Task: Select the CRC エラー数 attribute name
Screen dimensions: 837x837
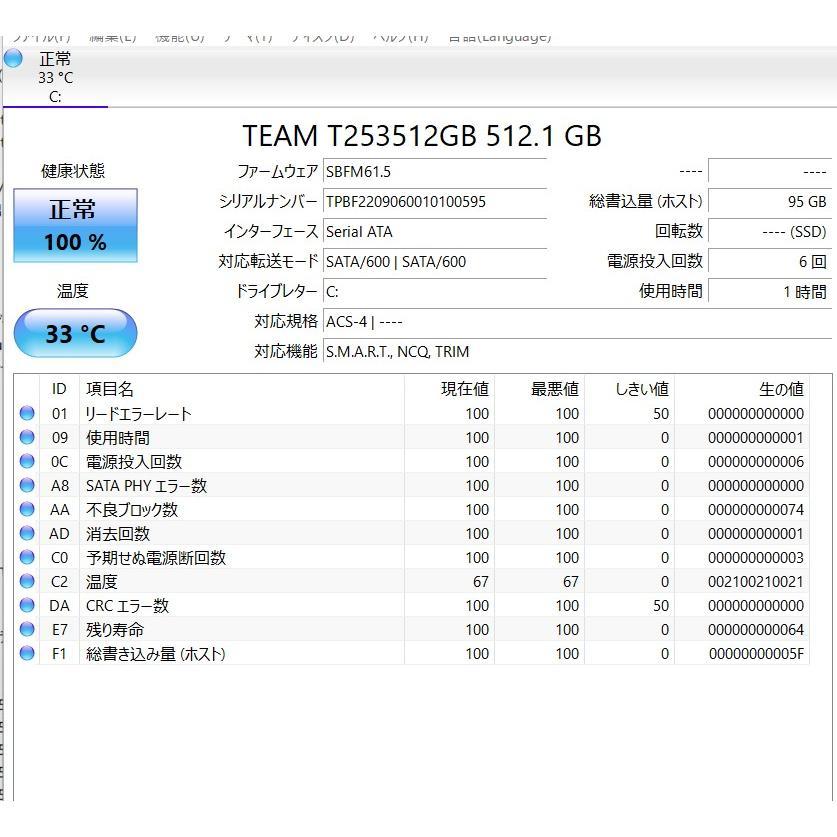Action: point(127,606)
